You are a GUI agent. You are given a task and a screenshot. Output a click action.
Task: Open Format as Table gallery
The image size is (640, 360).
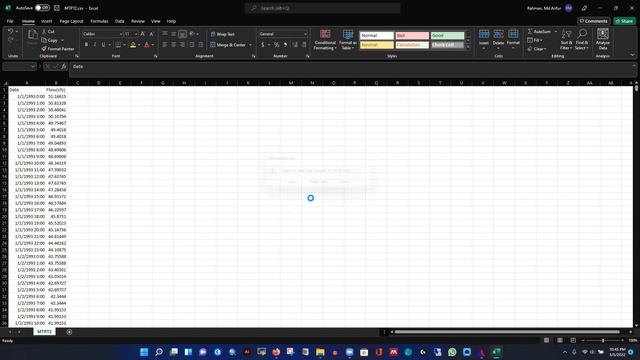click(348, 40)
